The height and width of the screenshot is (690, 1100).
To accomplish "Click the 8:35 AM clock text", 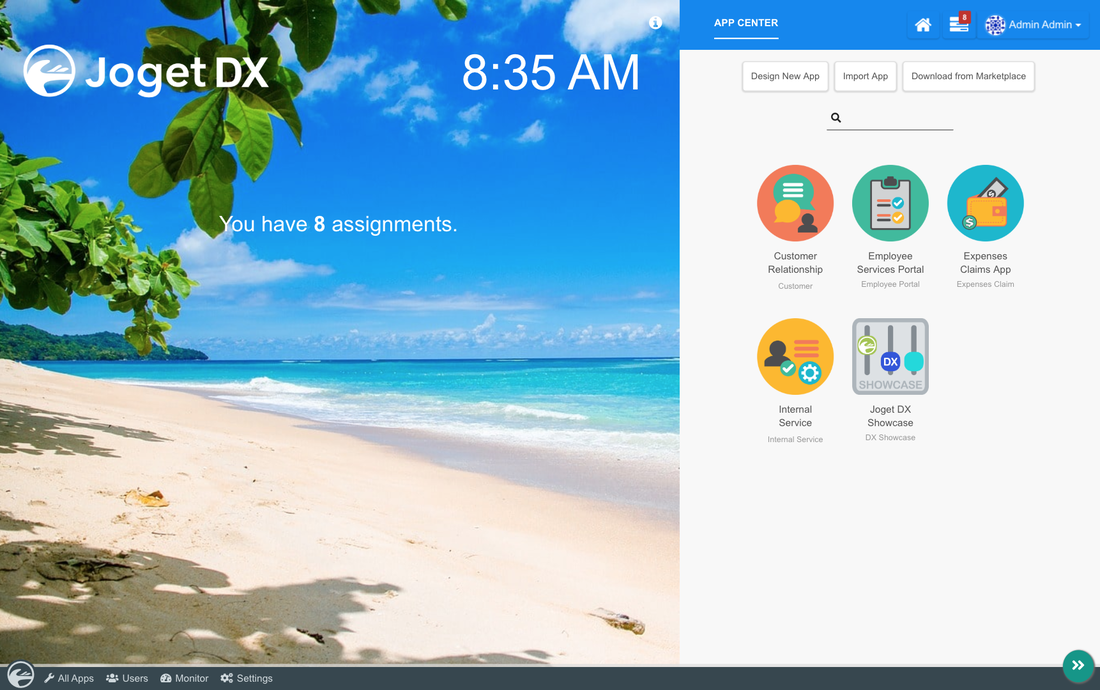I will click(551, 73).
